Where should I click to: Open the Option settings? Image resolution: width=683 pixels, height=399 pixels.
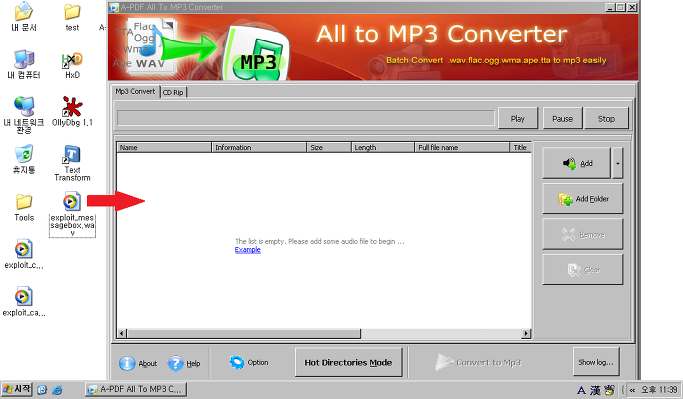(x=249, y=362)
